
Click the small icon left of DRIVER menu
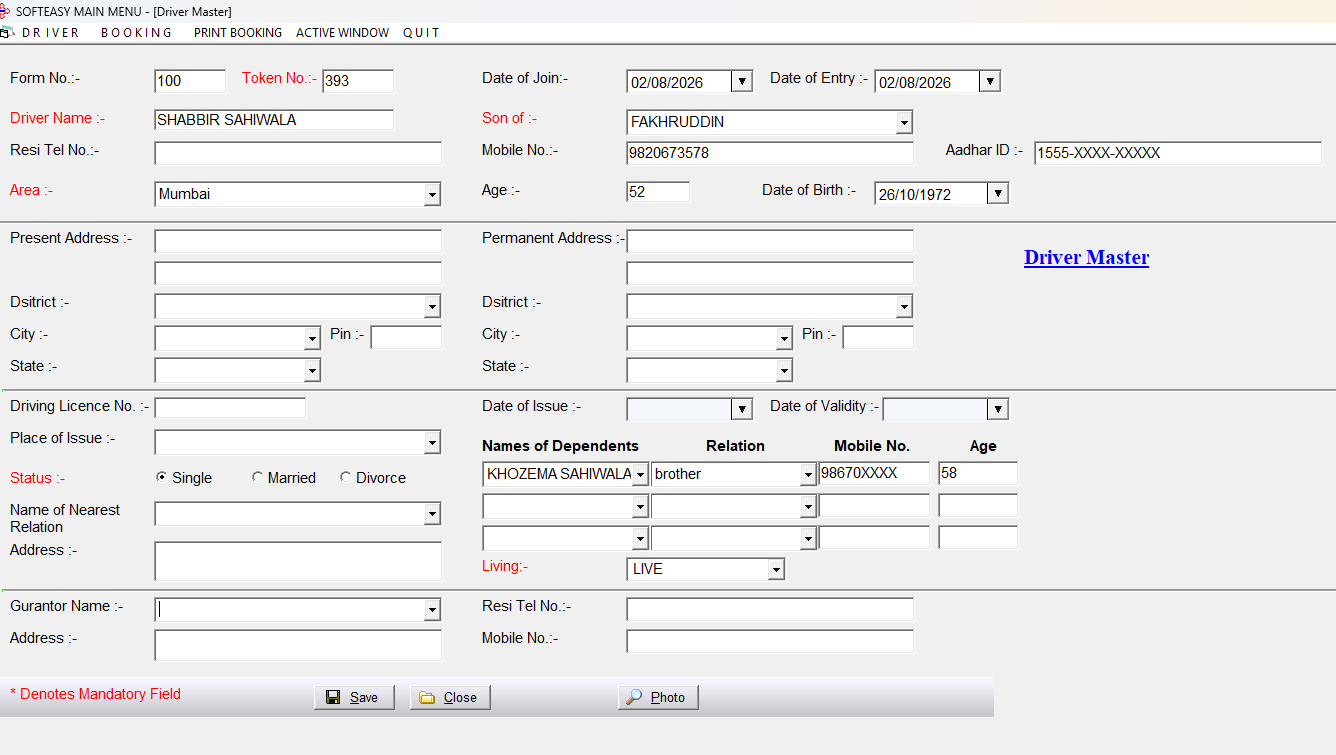(x=5, y=32)
